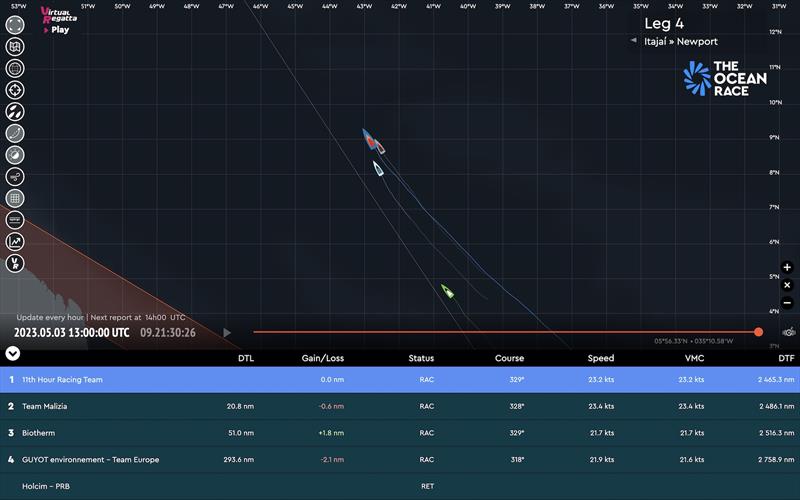The width and height of the screenshot is (800, 500).
Task: Sort by Gain/Loss column header
Action: [322, 358]
